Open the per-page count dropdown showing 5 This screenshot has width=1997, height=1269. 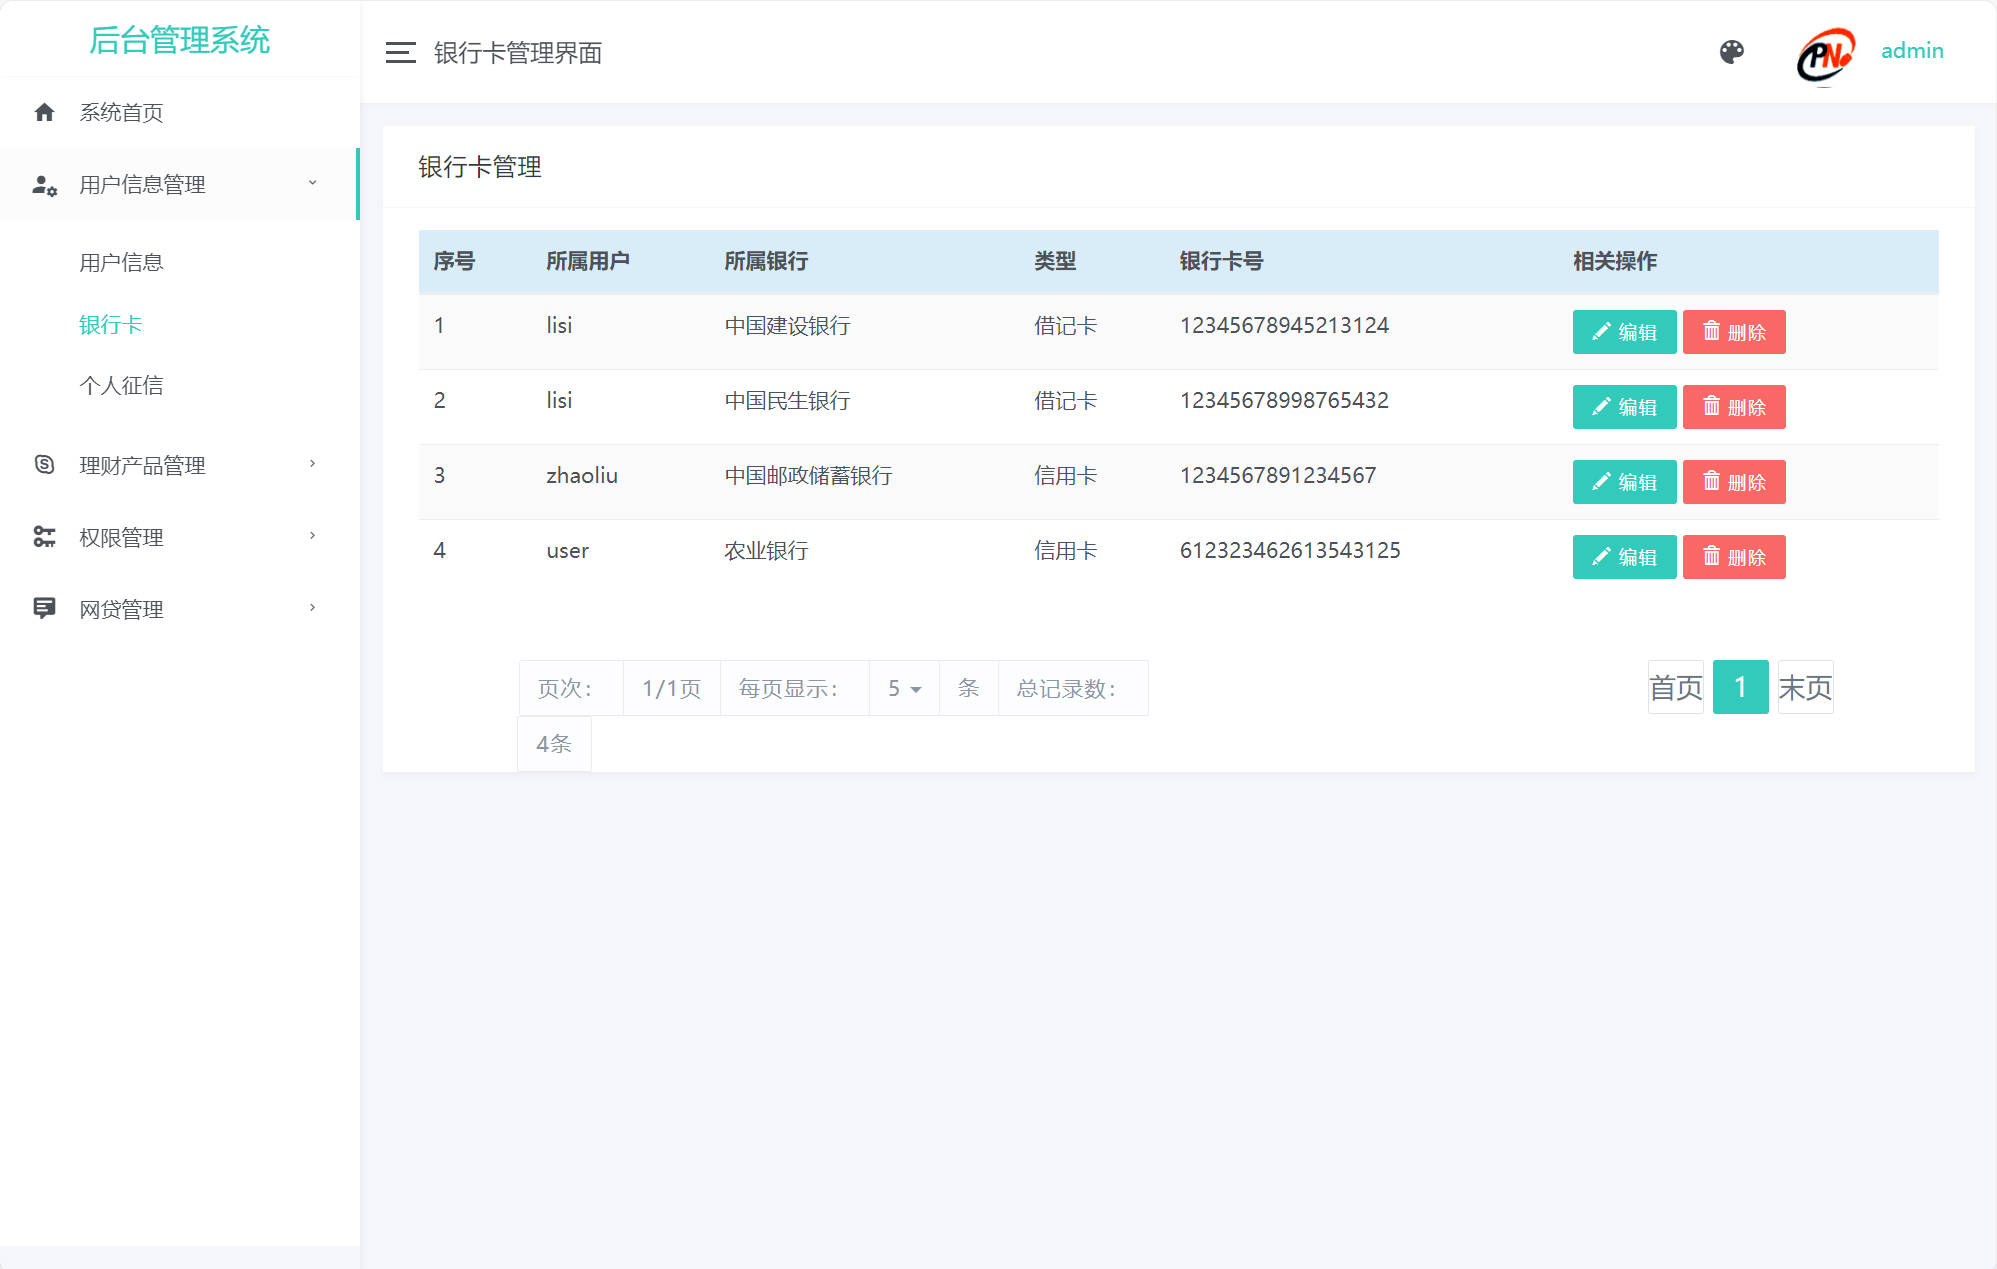click(x=903, y=688)
